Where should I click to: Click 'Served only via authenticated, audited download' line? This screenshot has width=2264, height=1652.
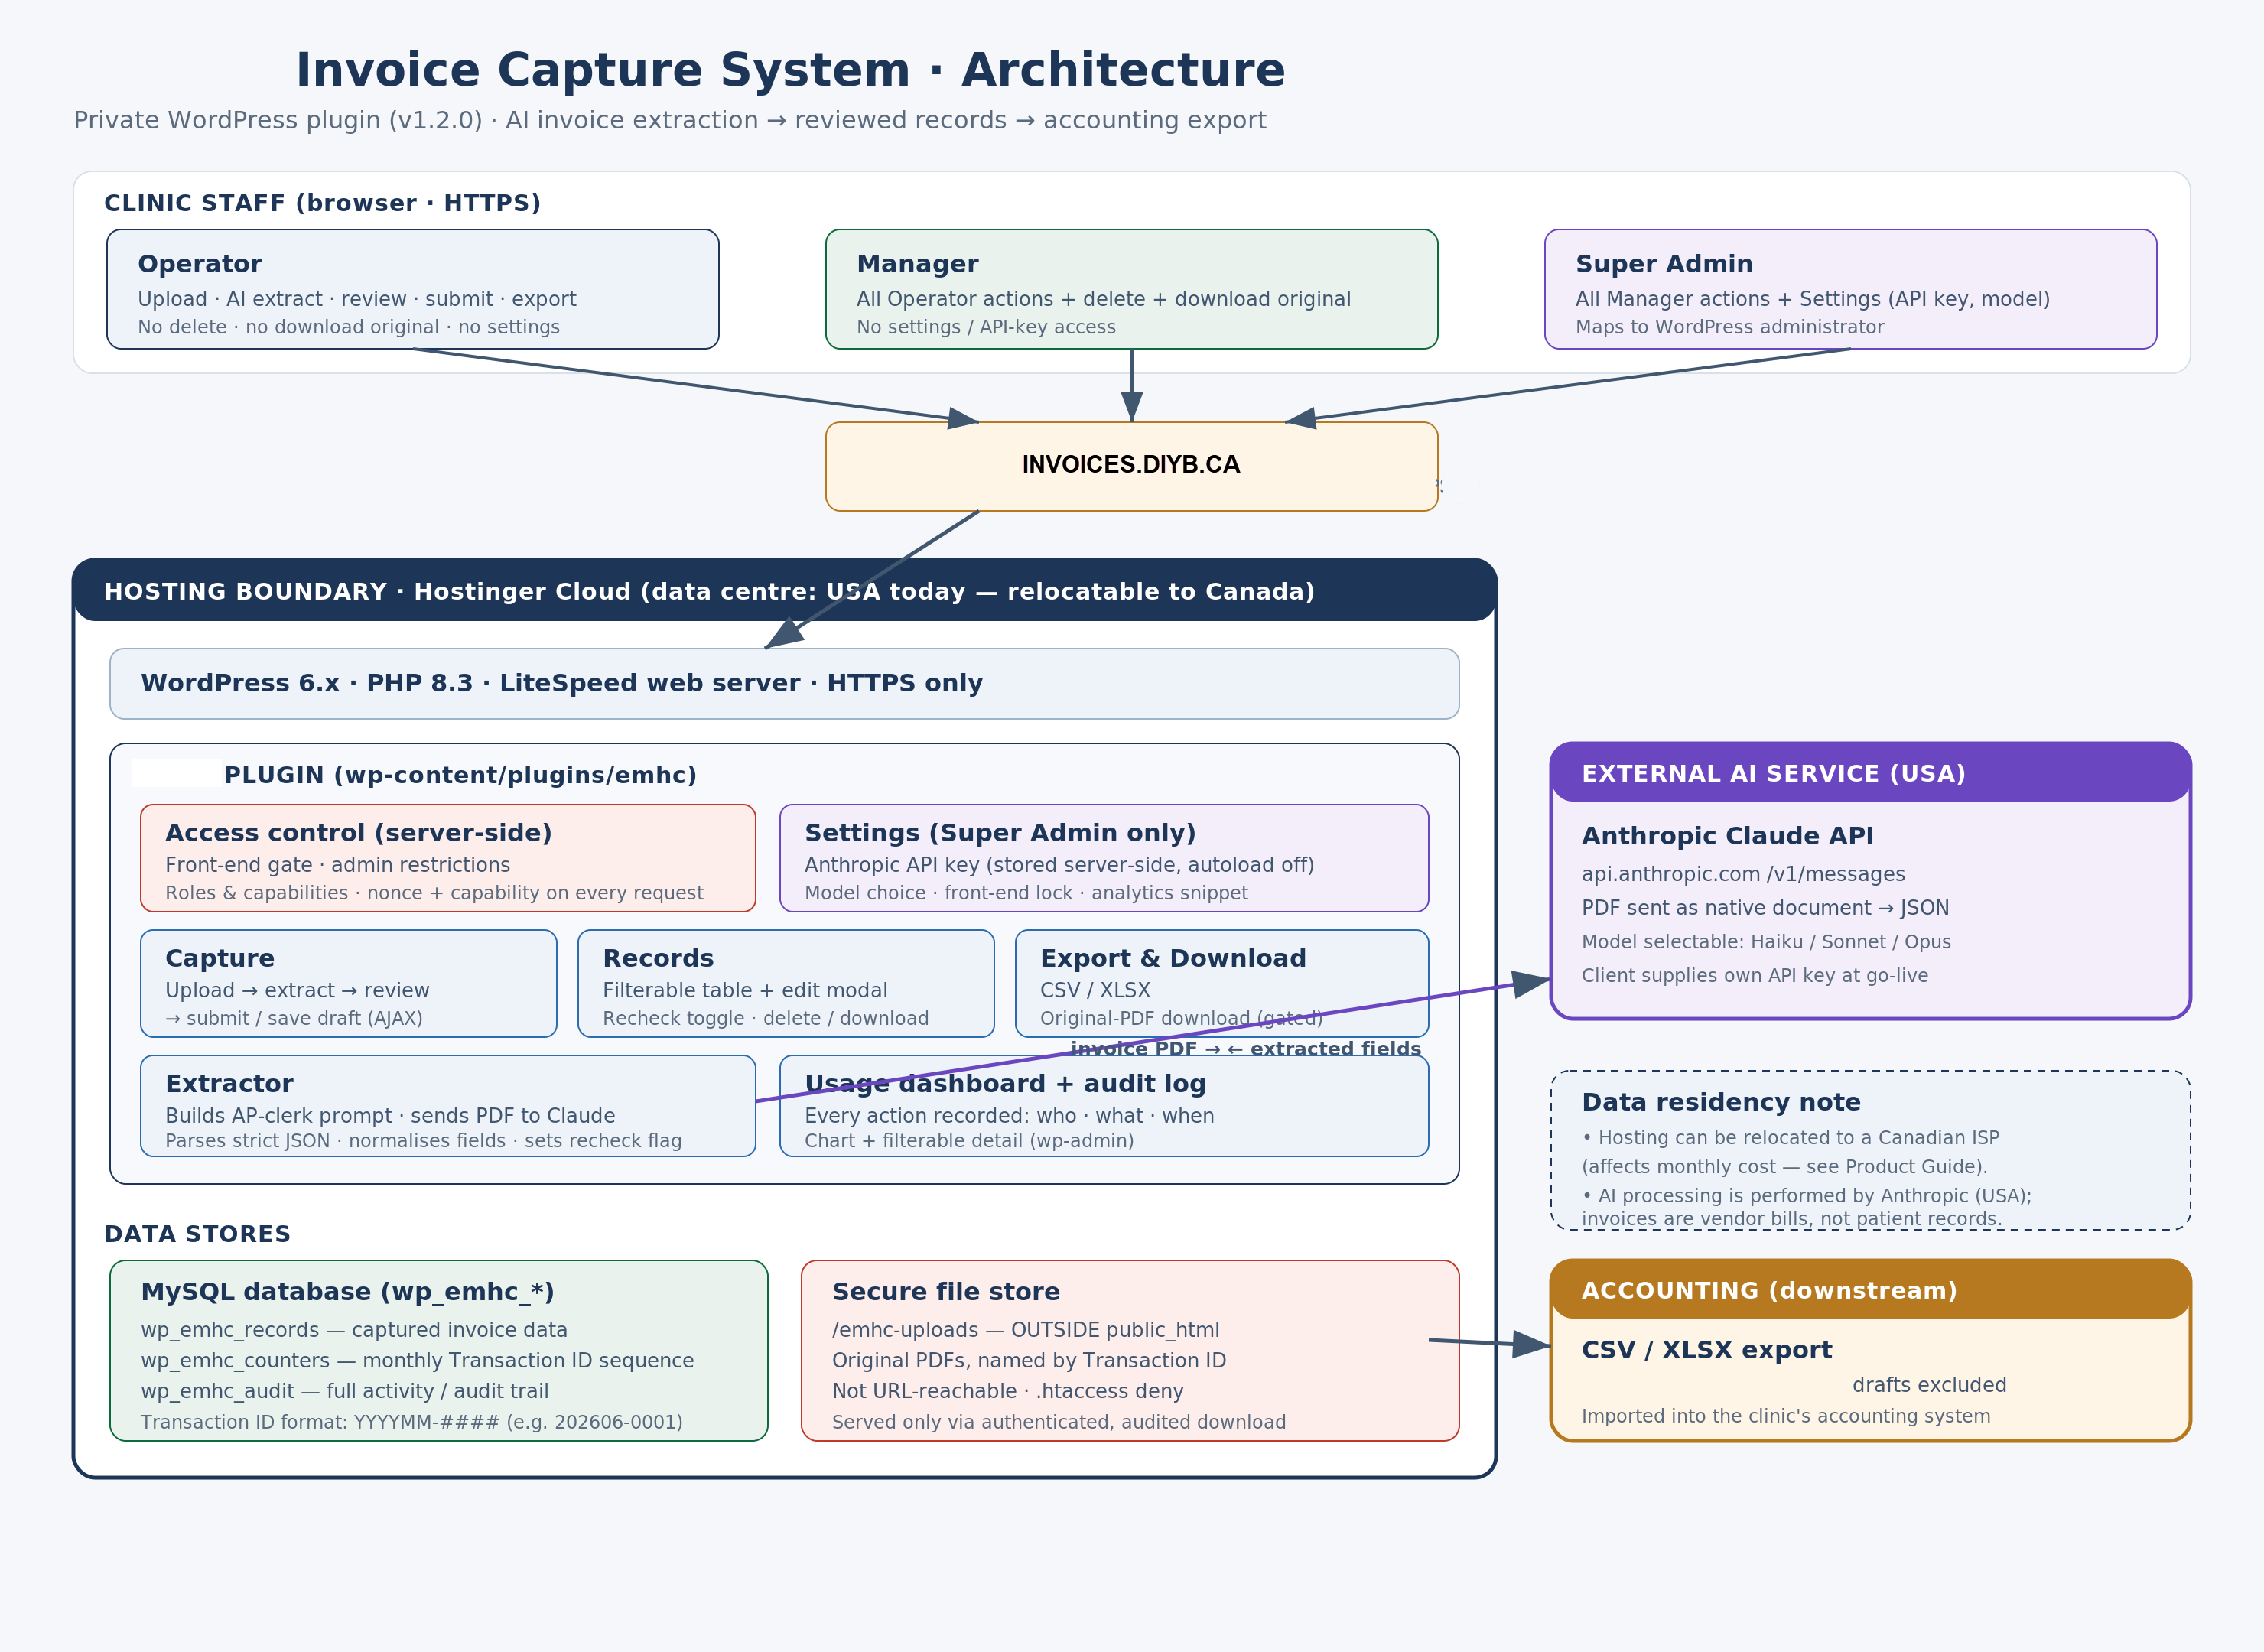[1058, 1422]
